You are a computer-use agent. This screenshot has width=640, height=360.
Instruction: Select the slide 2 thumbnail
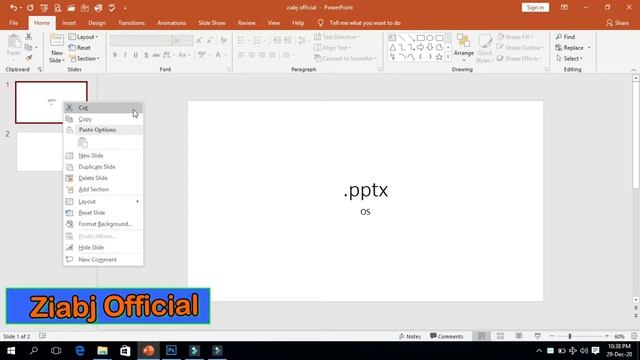(x=40, y=151)
